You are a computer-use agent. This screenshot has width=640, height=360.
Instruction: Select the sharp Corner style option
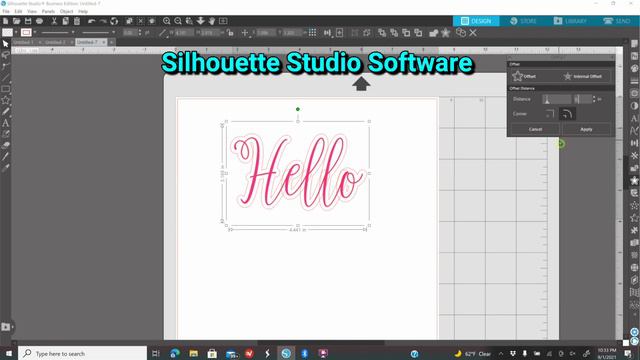(550, 114)
